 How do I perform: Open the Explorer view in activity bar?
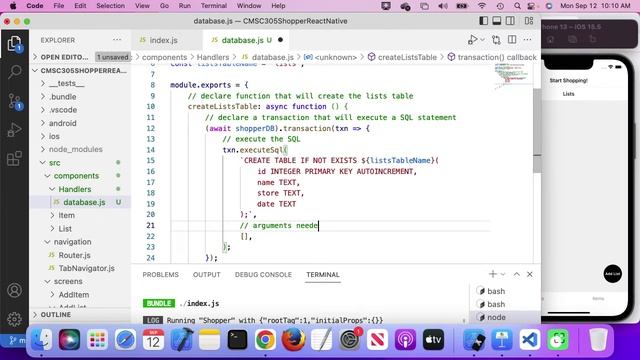14,44
